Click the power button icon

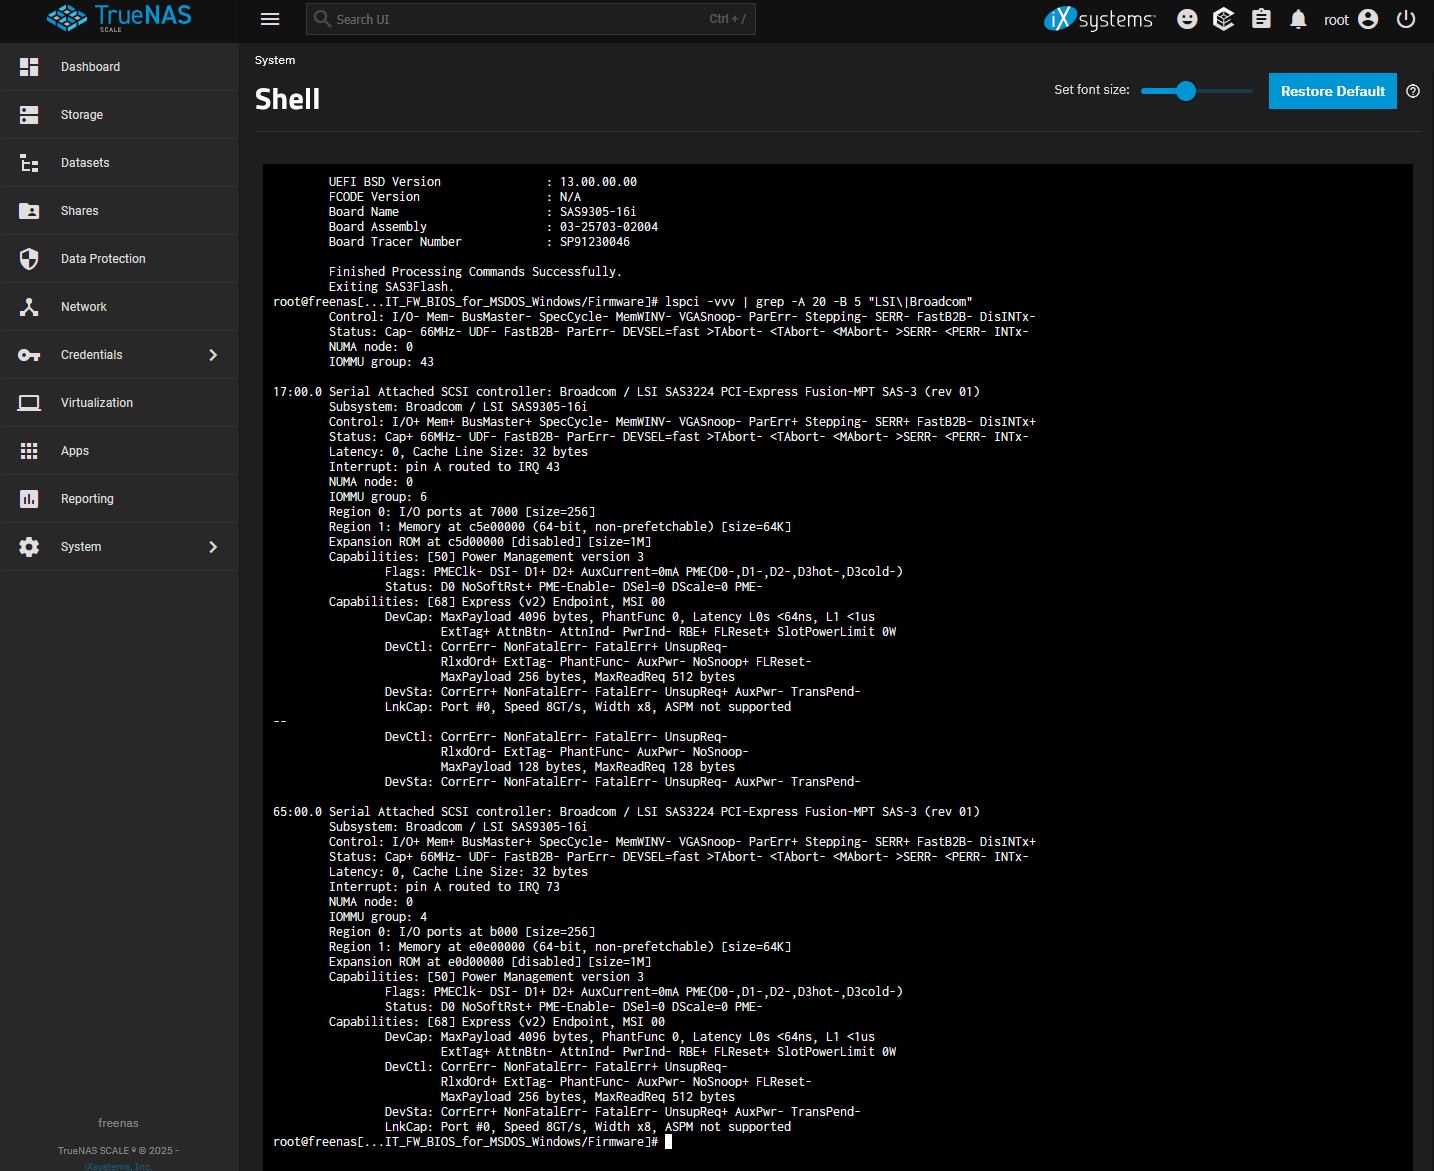tap(1406, 19)
